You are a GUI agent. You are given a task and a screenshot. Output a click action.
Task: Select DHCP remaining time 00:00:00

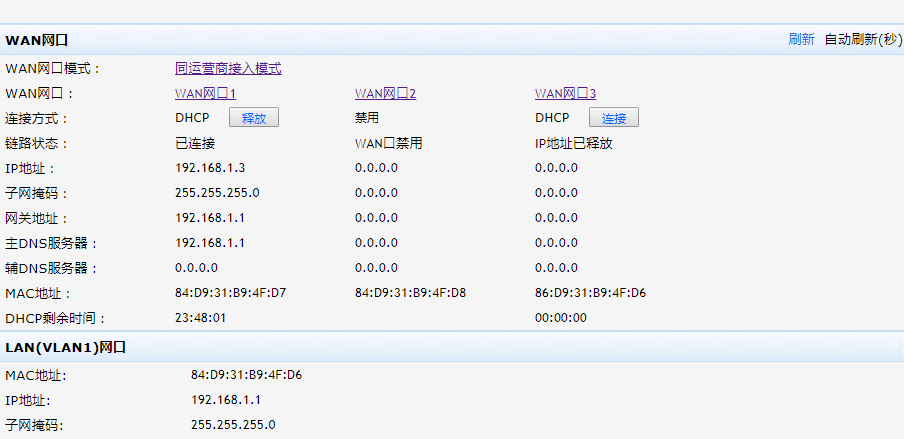tap(560, 318)
